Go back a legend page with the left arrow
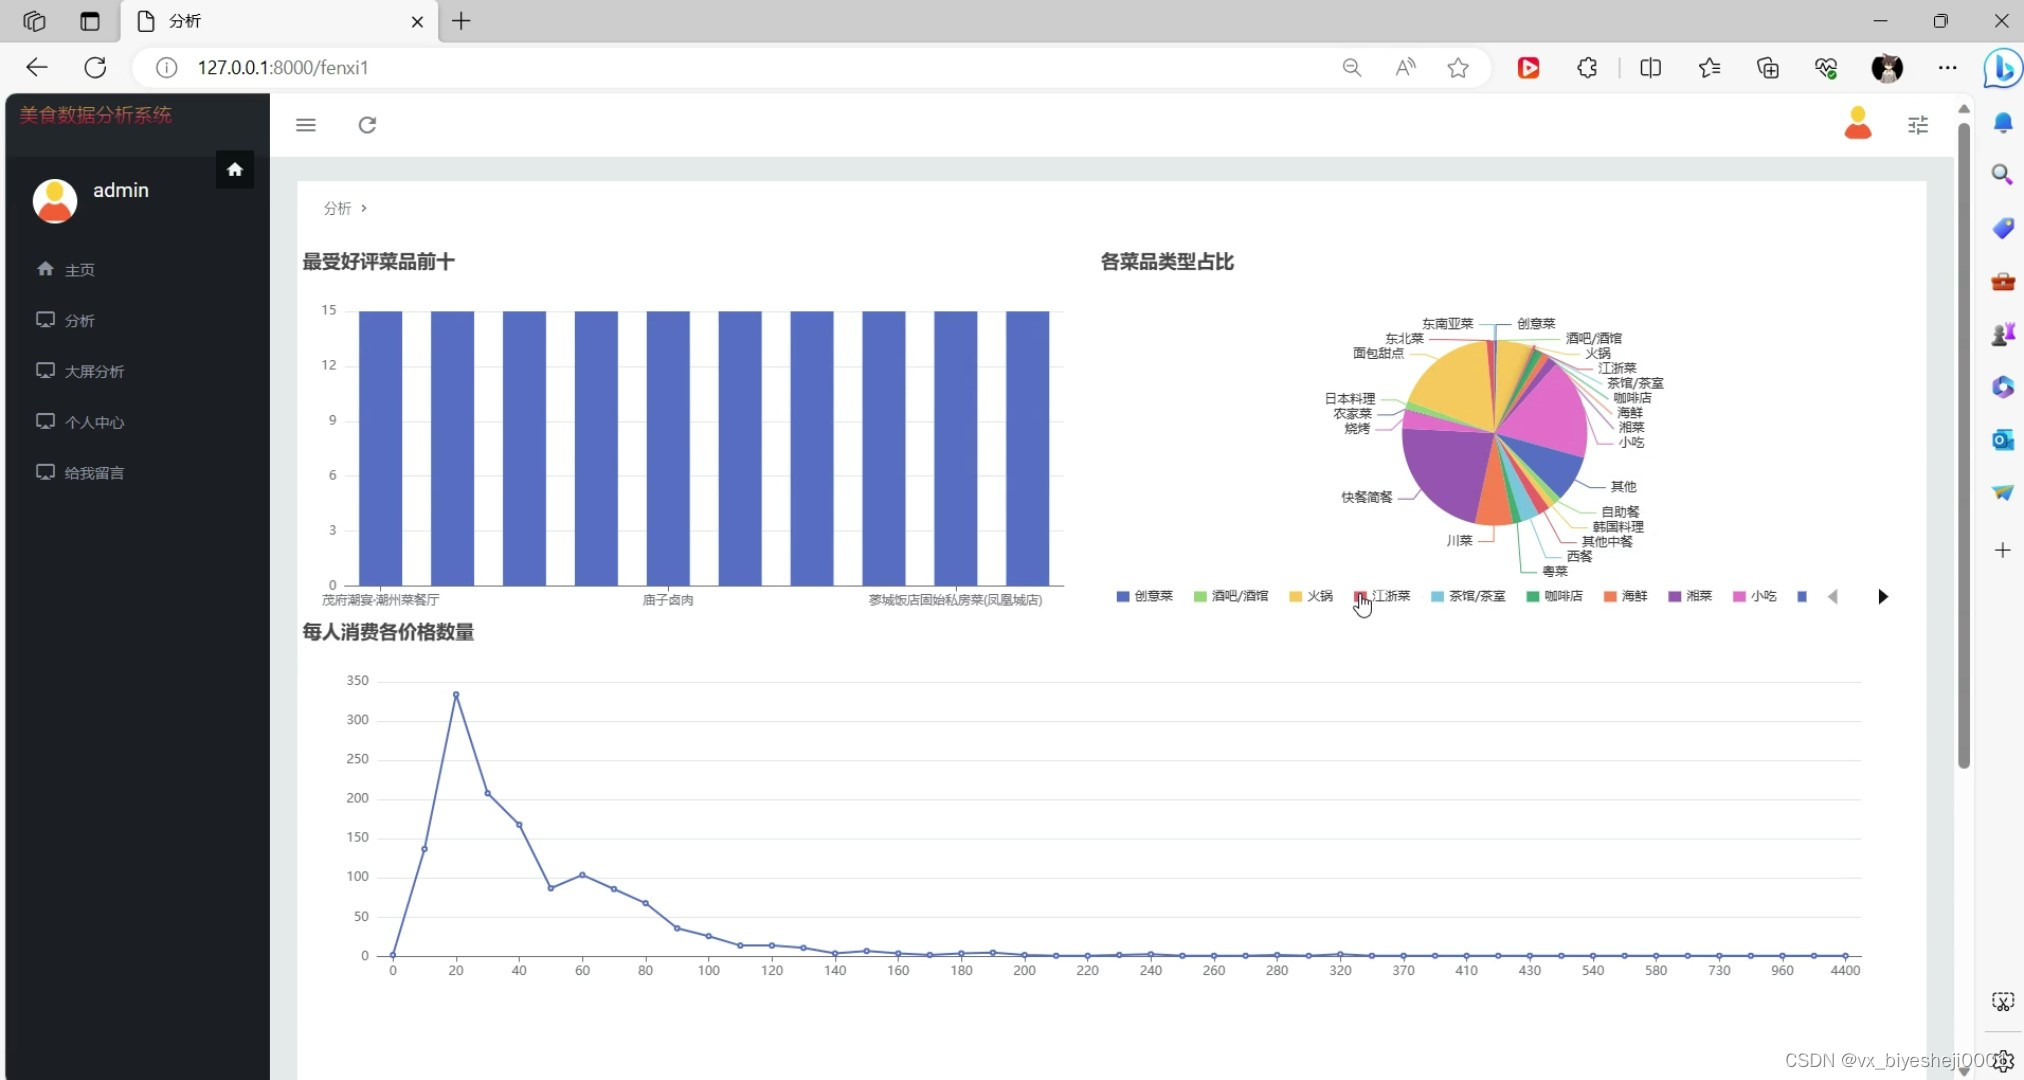The width and height of the screenshot is (2024, 1080). coord(1834,596)
